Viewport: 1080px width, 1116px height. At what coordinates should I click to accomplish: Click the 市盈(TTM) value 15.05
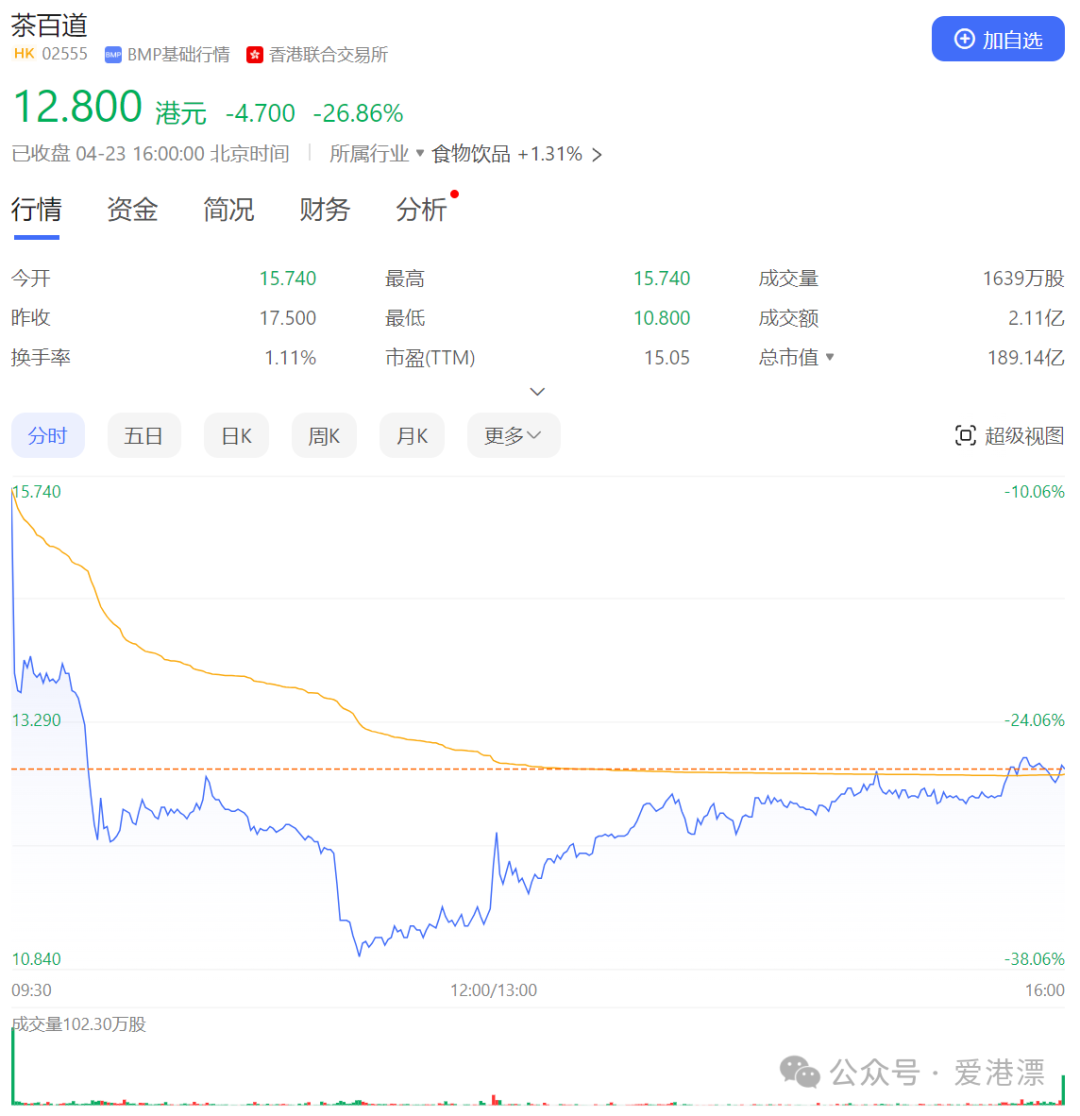[x=667, y=357]
